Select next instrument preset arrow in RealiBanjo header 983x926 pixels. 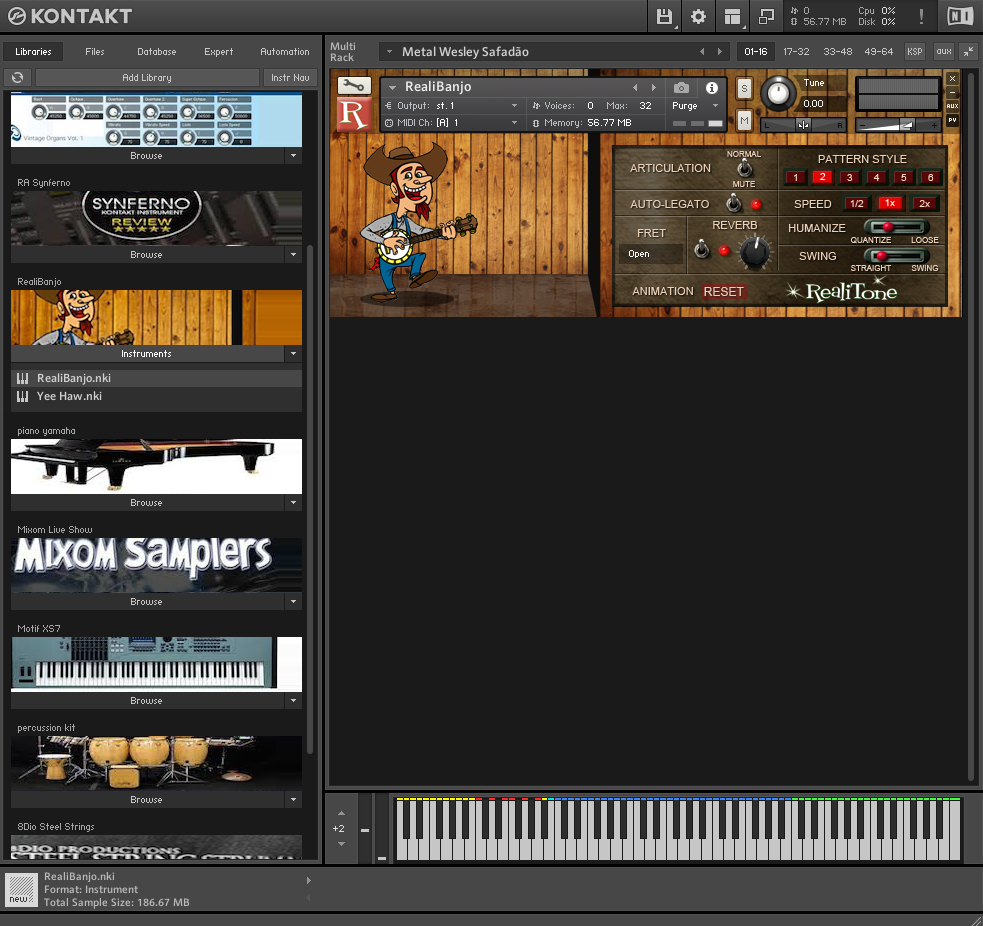pos(654,87)
